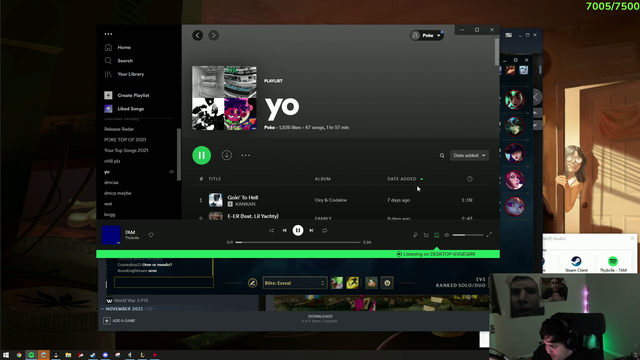Open the wat playlist
This screenshot has width=640, height=360.
[x=108, y=204]
